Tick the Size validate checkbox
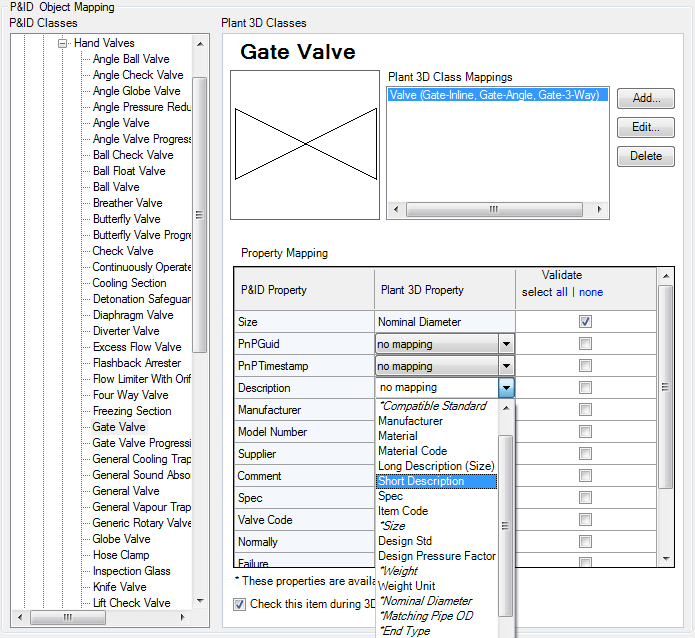This screenshot has width=695, height=638. (x=585, y=321)
